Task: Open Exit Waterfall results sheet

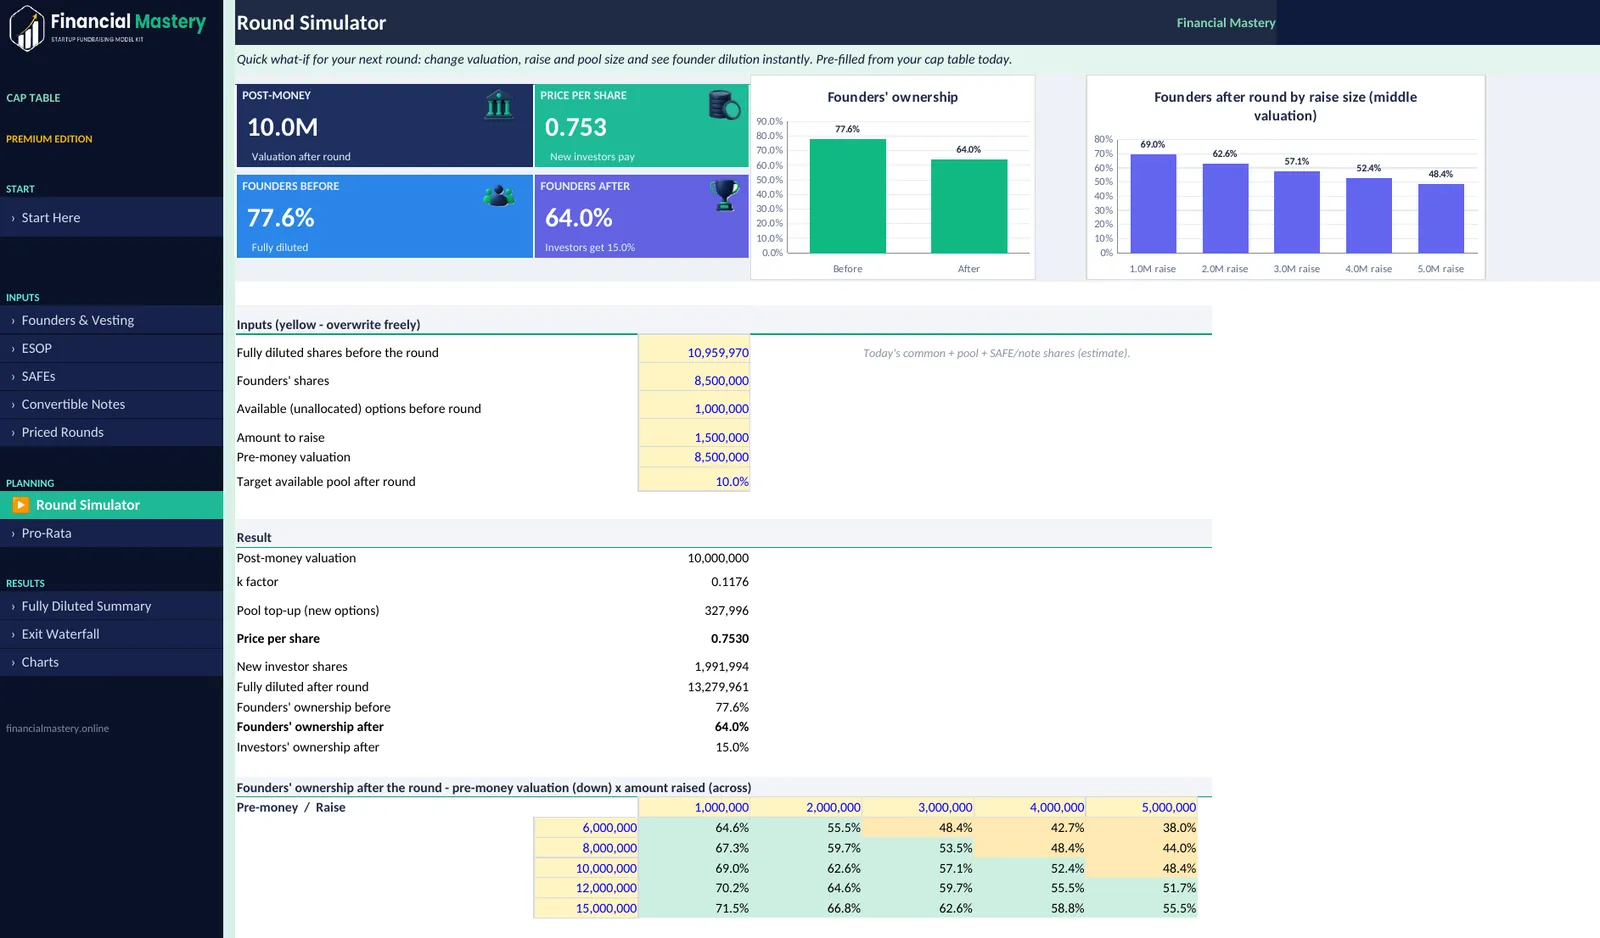Action: (111, 634)
